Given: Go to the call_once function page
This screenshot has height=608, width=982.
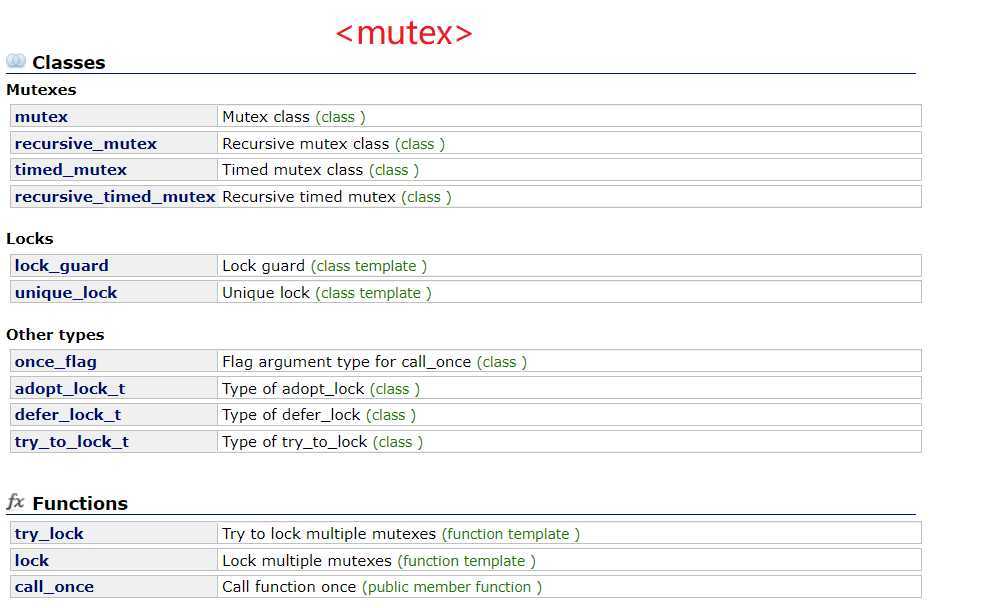Looking at the screenshot, I should pyautogui.click(x=54, y=587).
